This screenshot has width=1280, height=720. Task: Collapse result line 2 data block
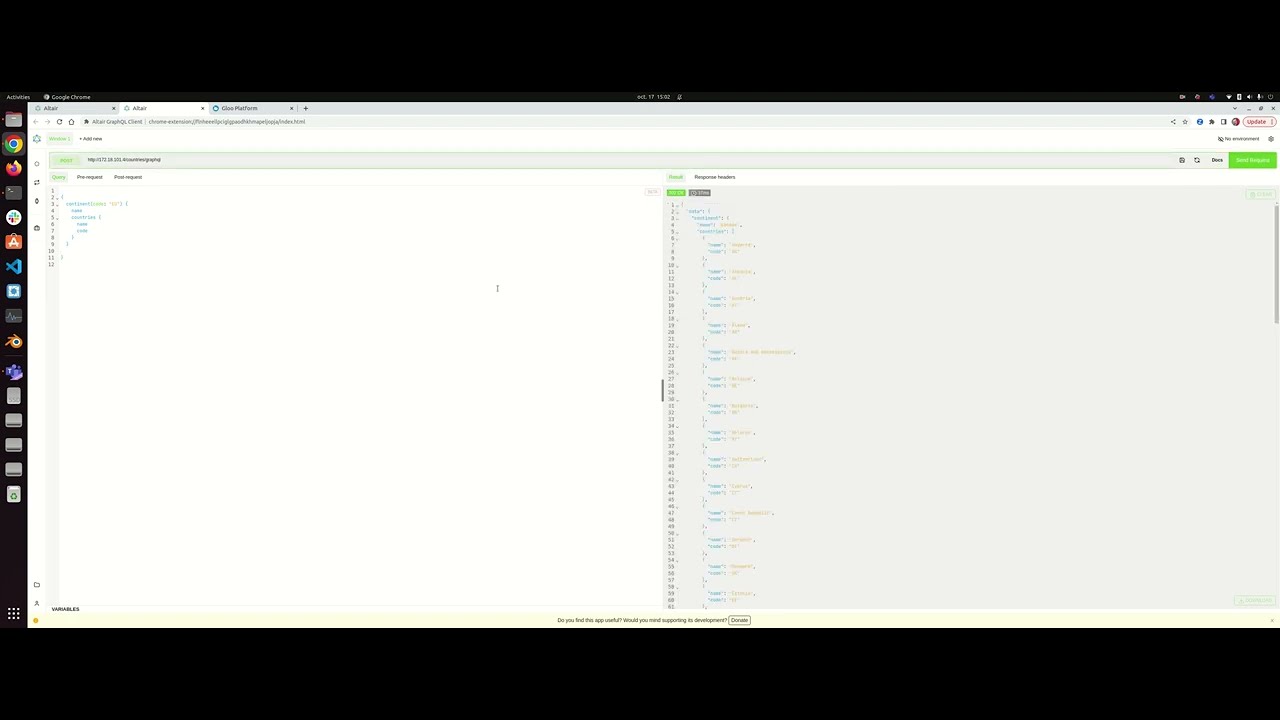tap(677, 211)
